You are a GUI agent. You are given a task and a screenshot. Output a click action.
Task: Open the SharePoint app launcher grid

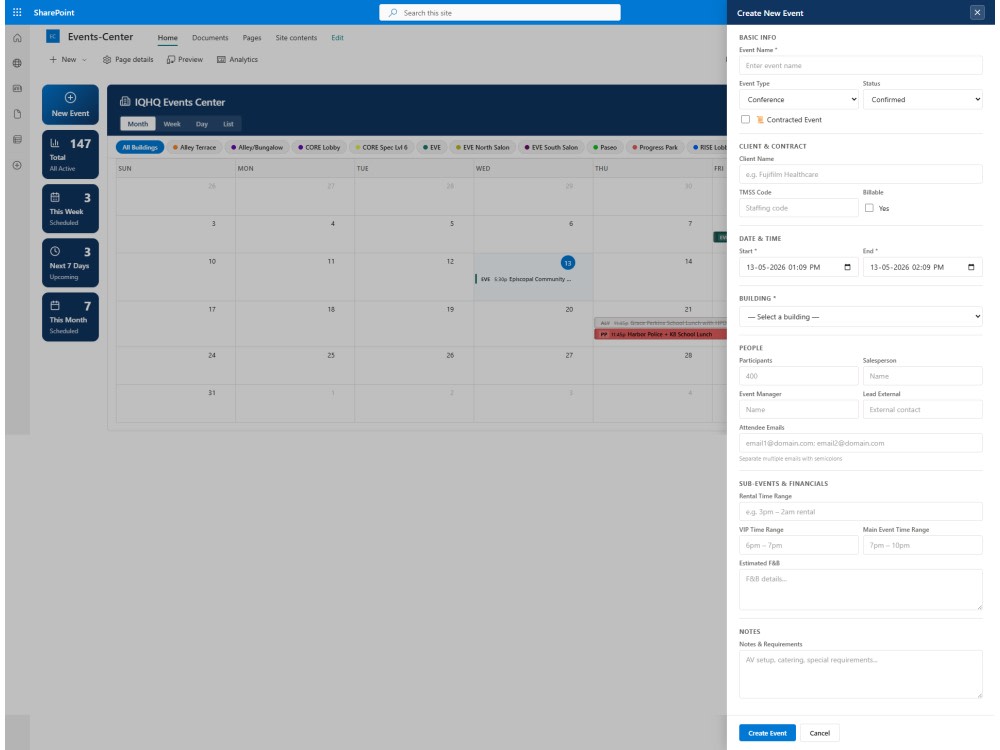point(17,12)
